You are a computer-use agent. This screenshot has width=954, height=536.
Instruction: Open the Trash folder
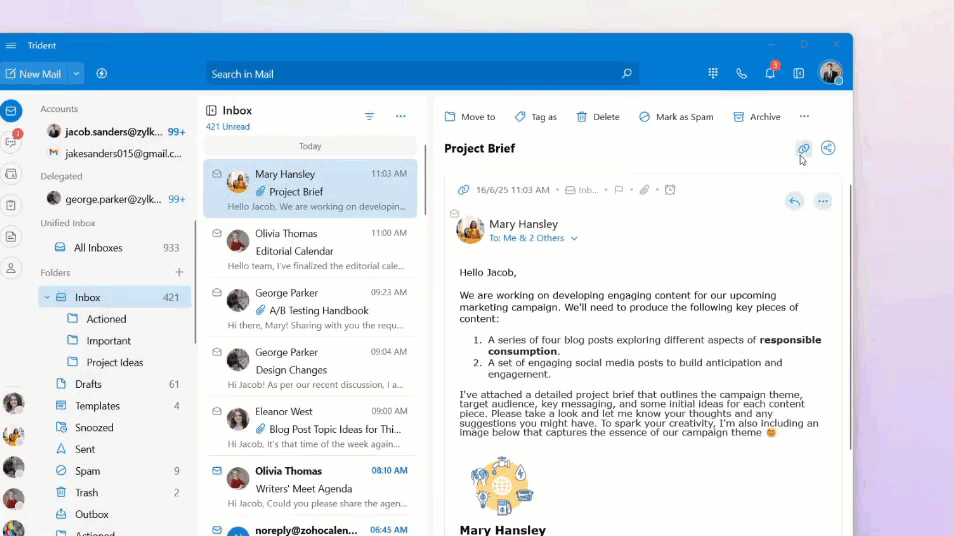pyautogui.click(x=114, y=492)
